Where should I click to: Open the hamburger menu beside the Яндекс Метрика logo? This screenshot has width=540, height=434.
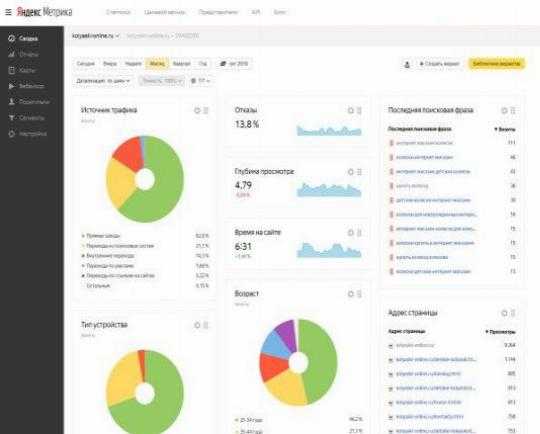click(8, 12)
